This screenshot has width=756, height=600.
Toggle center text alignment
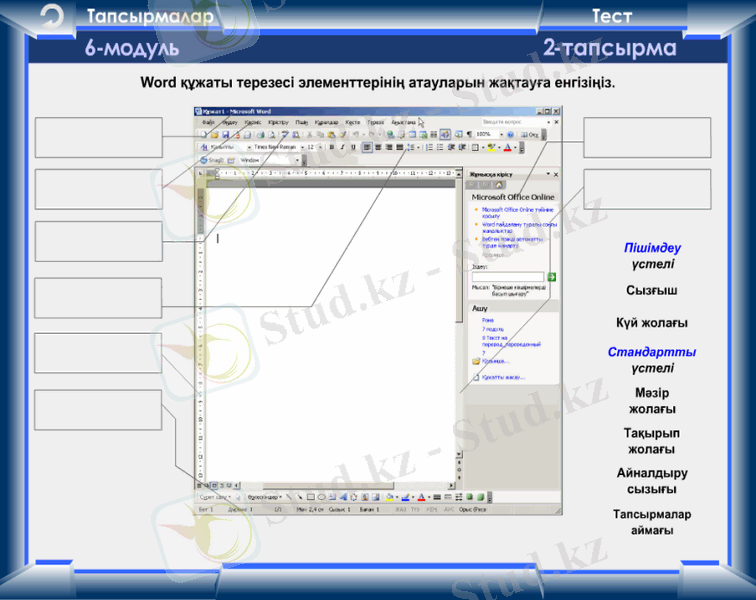[379, 147]
